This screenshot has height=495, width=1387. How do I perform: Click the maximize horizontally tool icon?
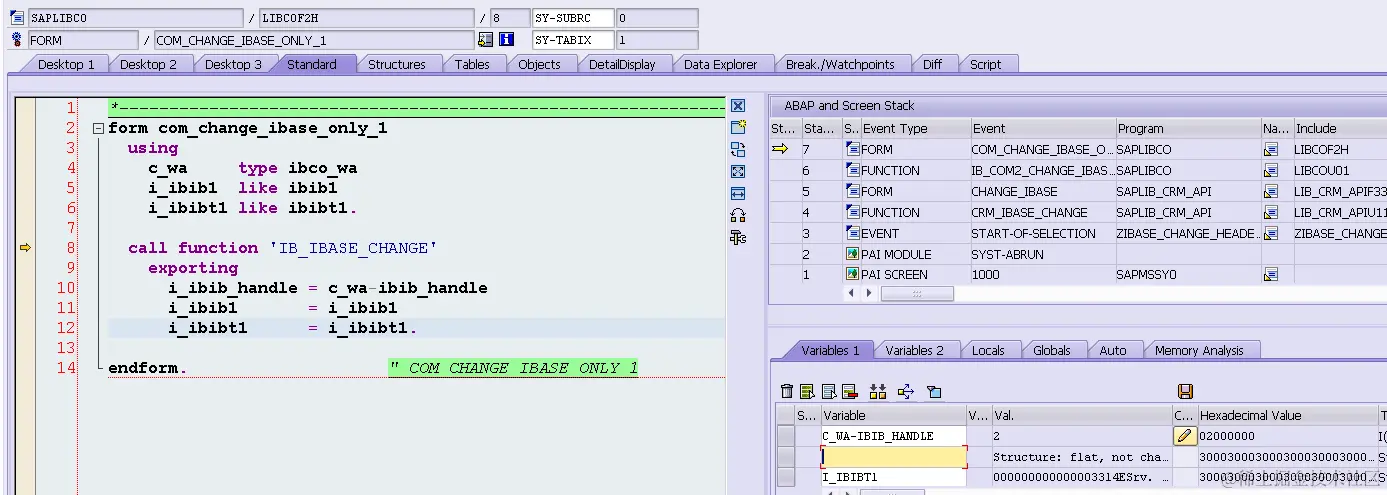point(738,193)
